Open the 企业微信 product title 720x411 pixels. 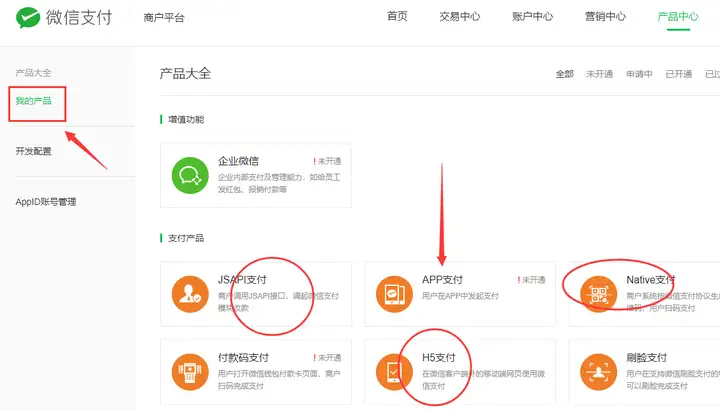[238, 161]
